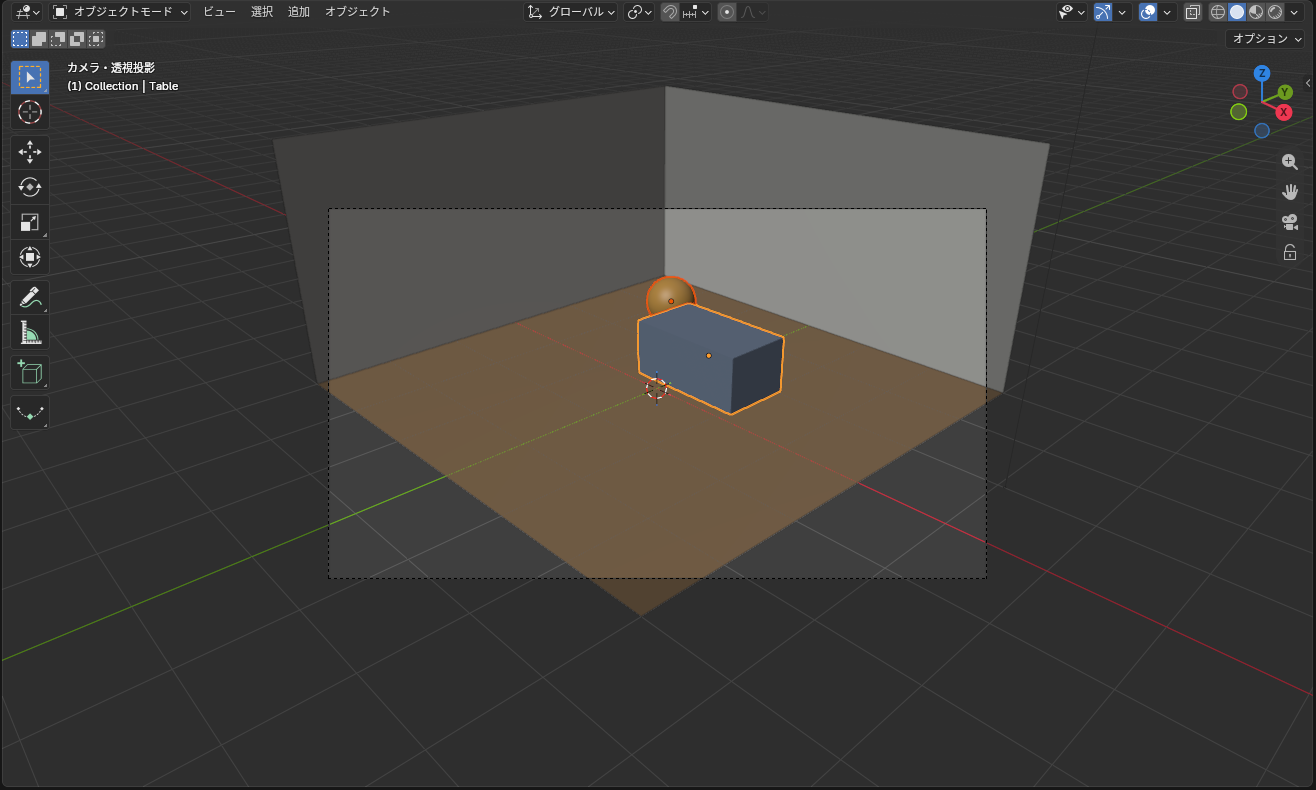Switch to wireframe viewport shading
The height and width of the screenshot is (790, 1316).
(1218, 12)
